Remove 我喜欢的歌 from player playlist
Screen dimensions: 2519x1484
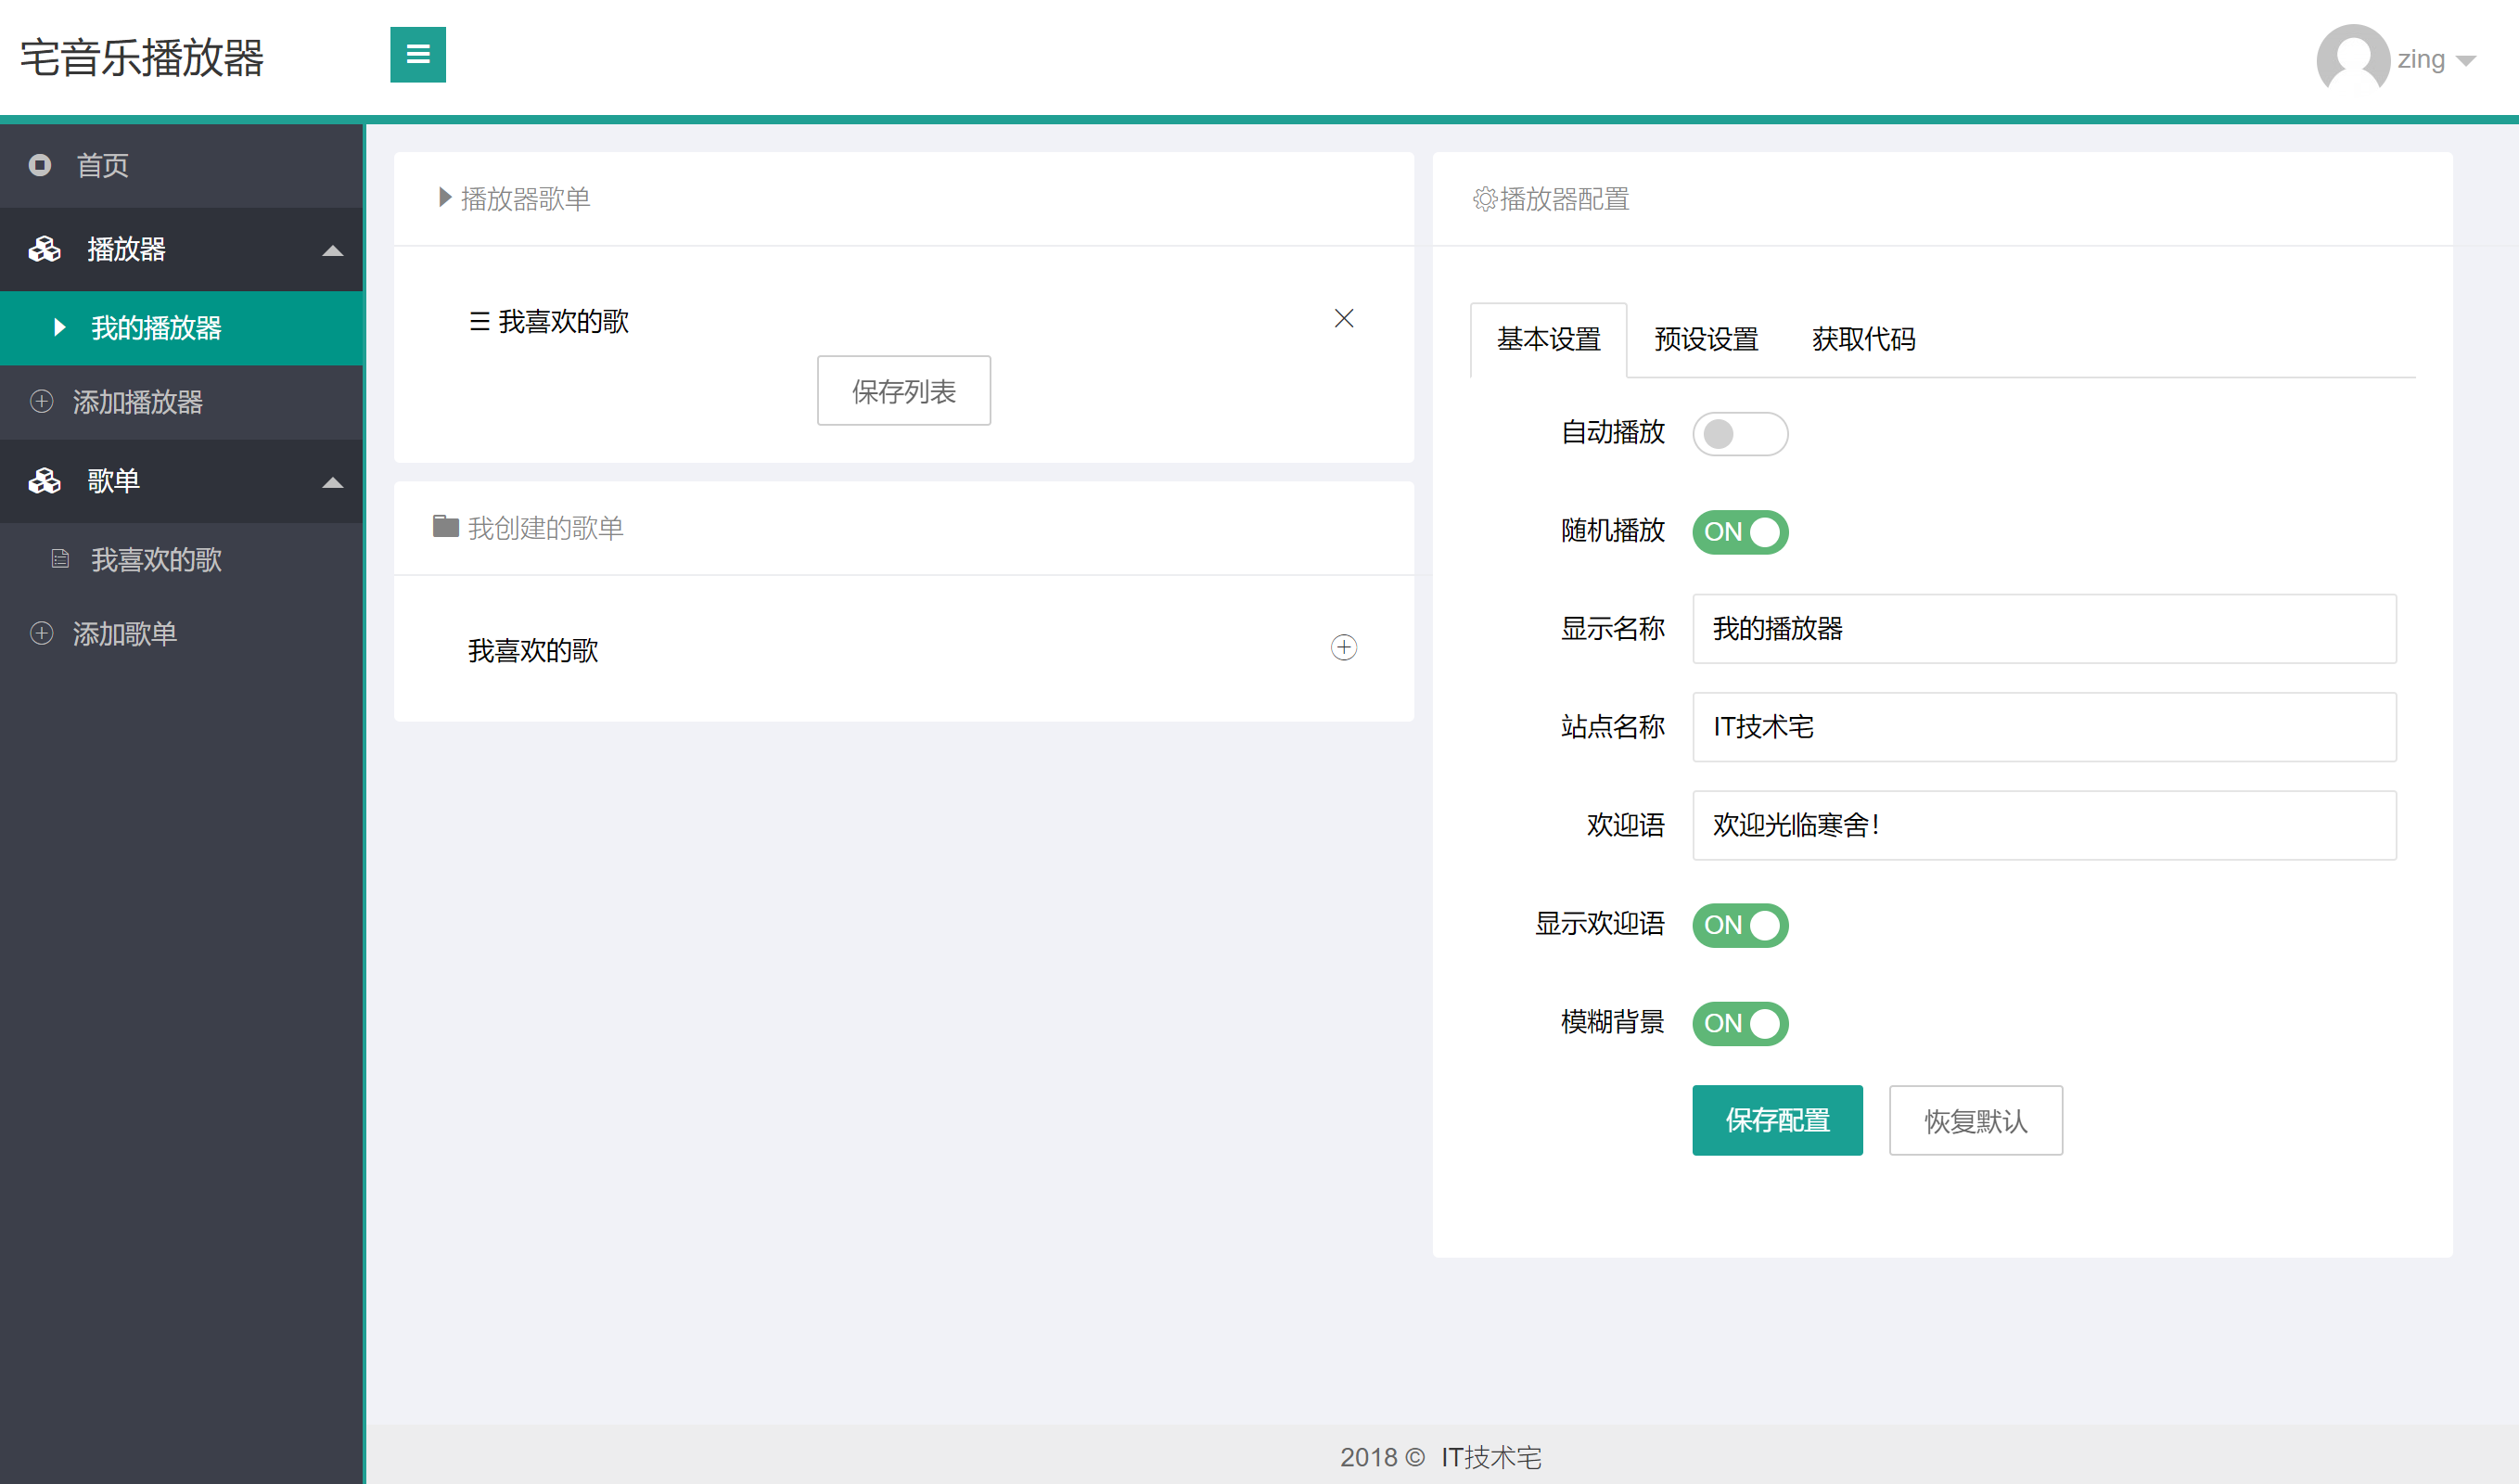point(1343,319)
